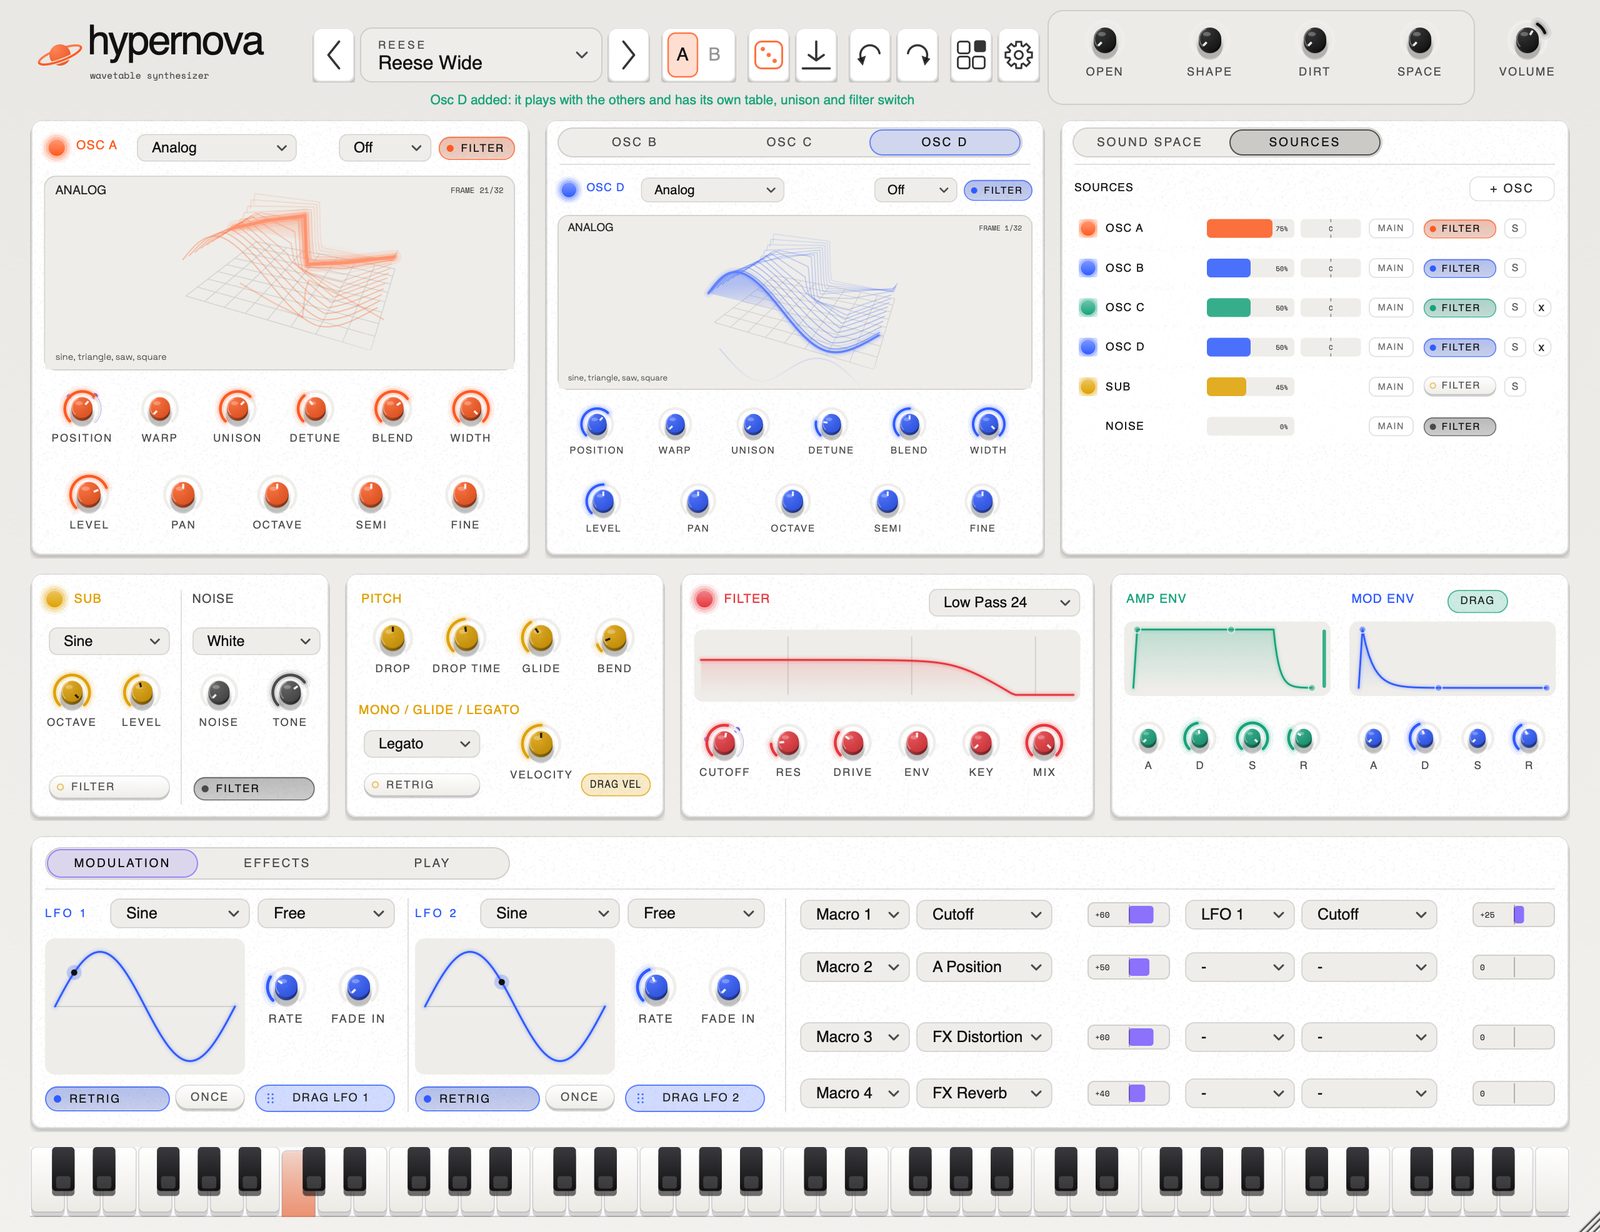Switch to the OSC B tab

(634, 142)
